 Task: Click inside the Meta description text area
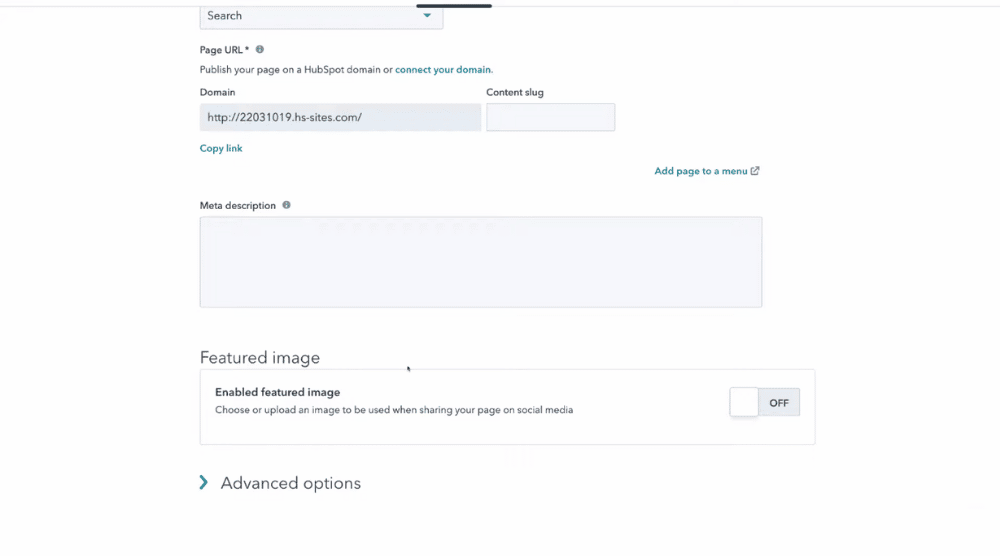(x=481, y=262)
